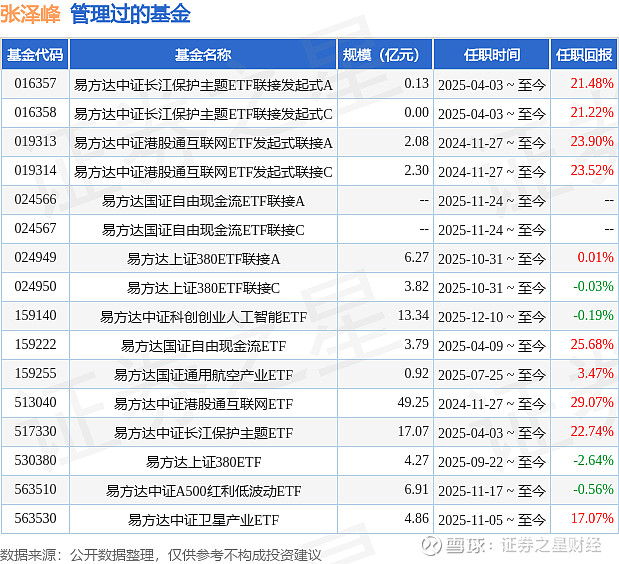
Task: Click the 2025-04-09 ~ 至今 tenure cell
Action: point(492,346)
